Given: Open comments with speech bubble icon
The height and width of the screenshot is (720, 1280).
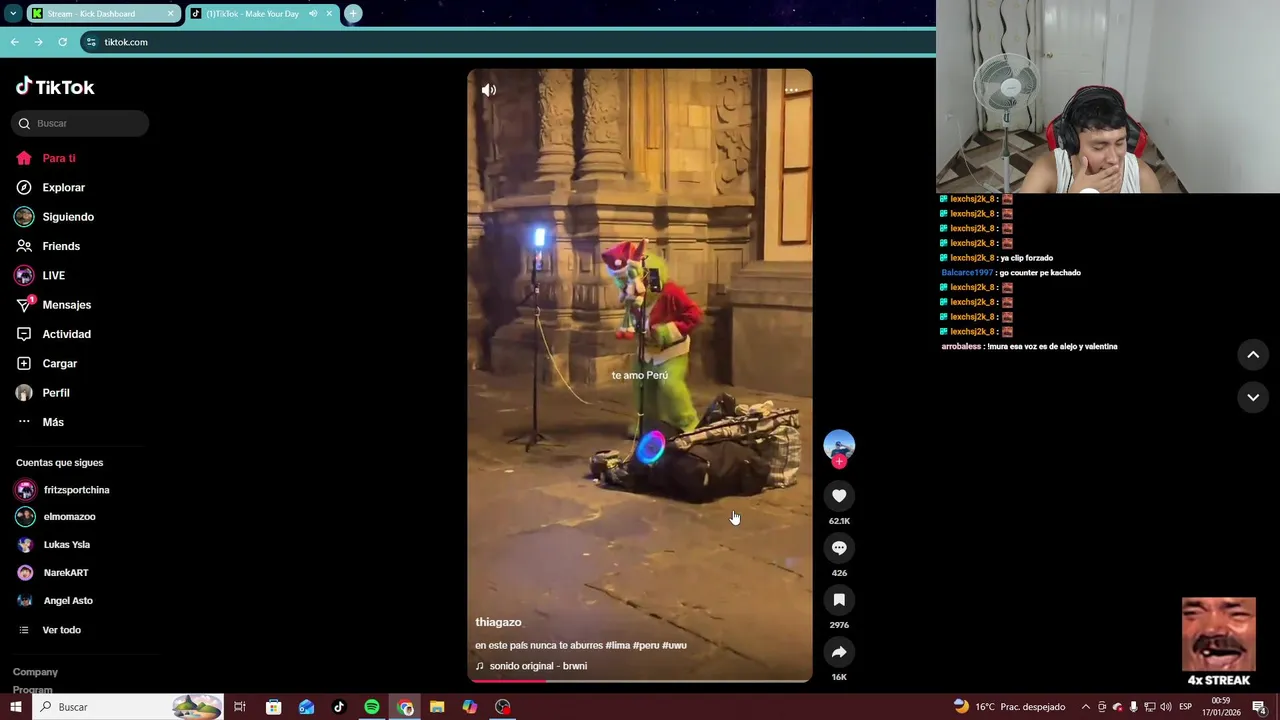Looking at the screenshot, I should click(839, 548).
